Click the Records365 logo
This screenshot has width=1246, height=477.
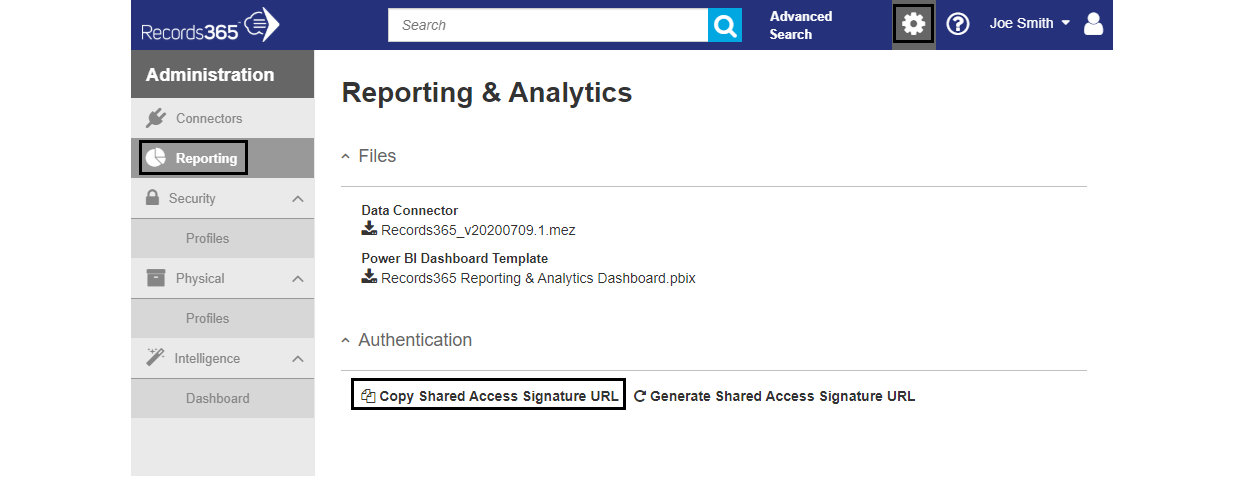210,25
